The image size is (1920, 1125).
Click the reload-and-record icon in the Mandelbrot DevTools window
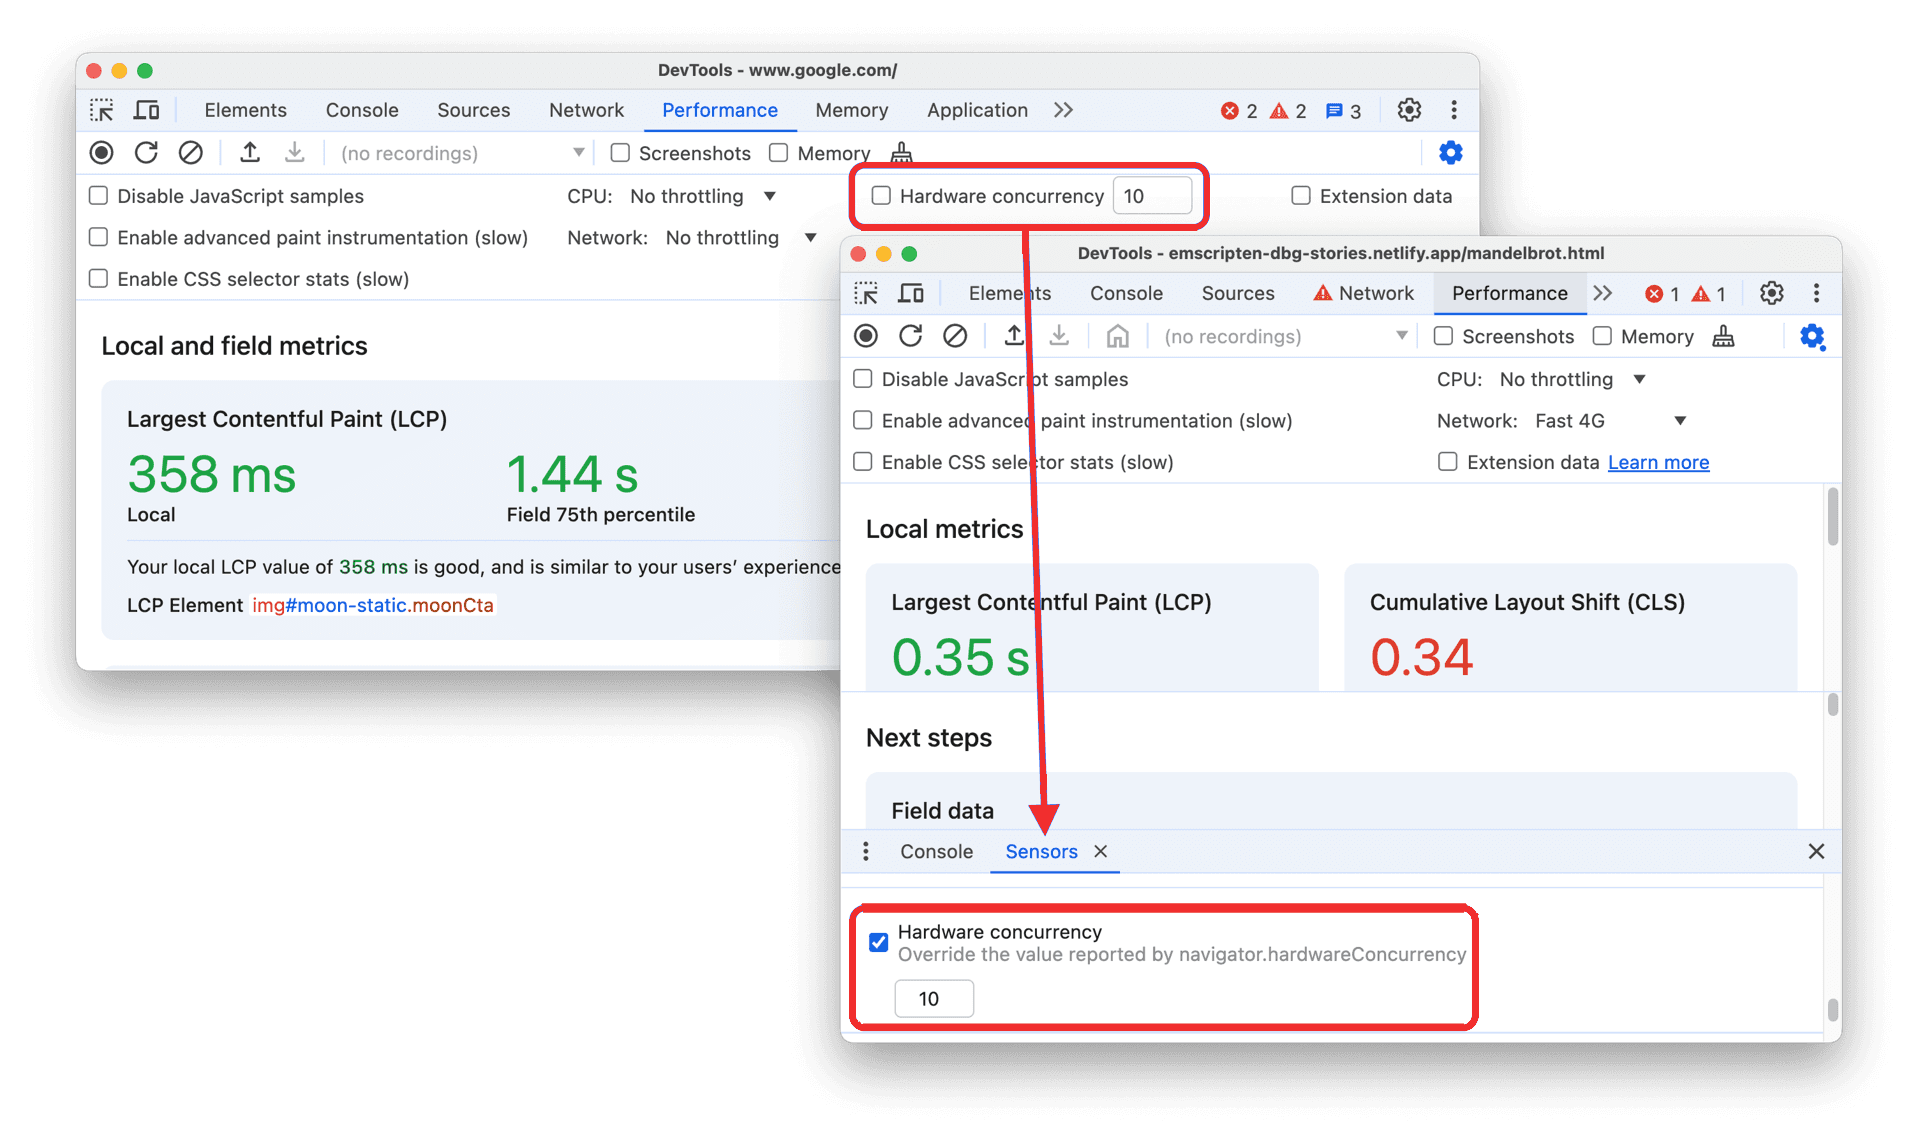(910, 336)
